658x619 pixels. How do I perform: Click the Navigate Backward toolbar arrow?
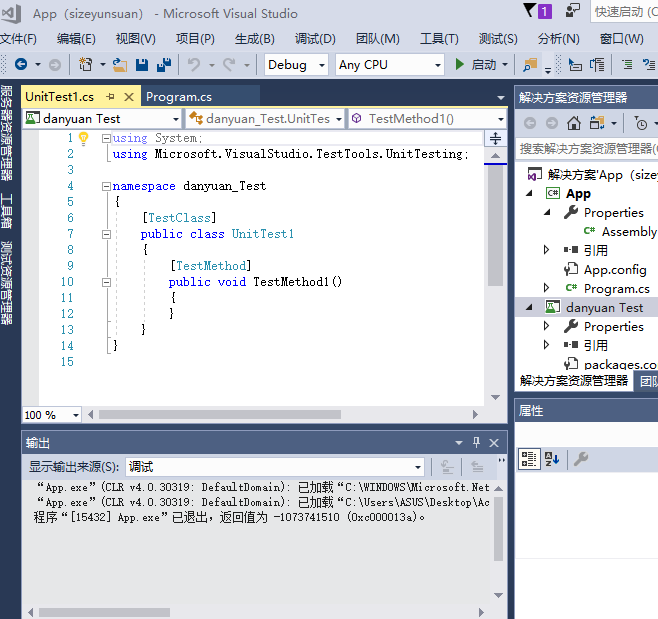pyautogui.click(x=21, y=65)
